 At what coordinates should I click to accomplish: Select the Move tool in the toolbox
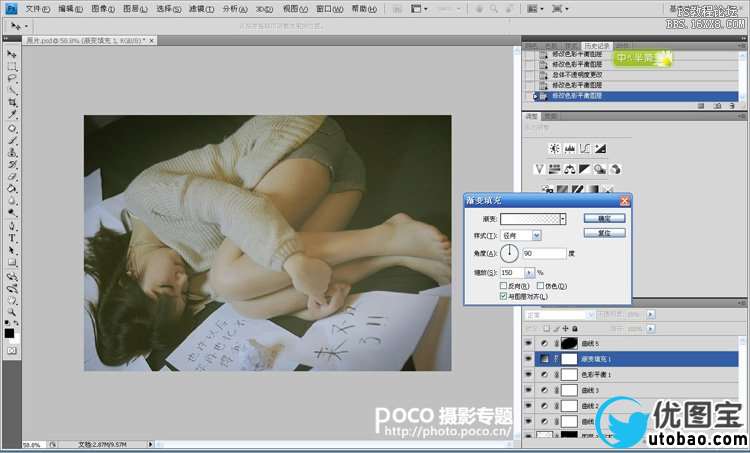coord(11,54)
